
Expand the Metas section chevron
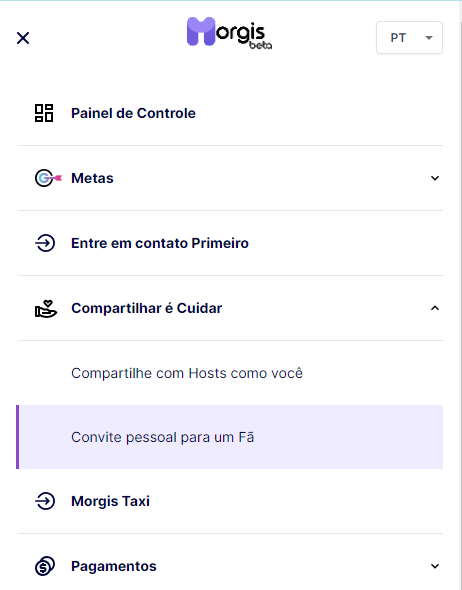point(435,178)
